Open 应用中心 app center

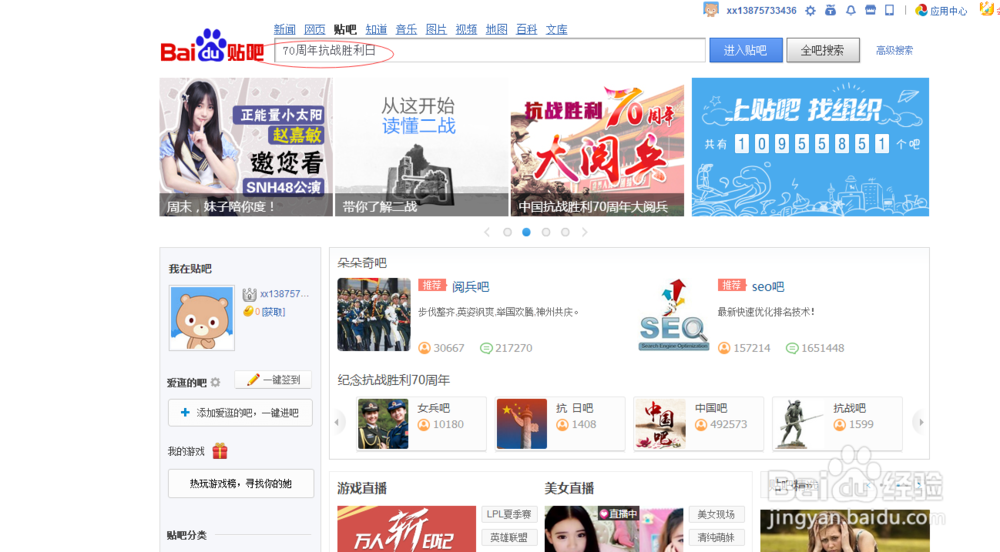941,10
